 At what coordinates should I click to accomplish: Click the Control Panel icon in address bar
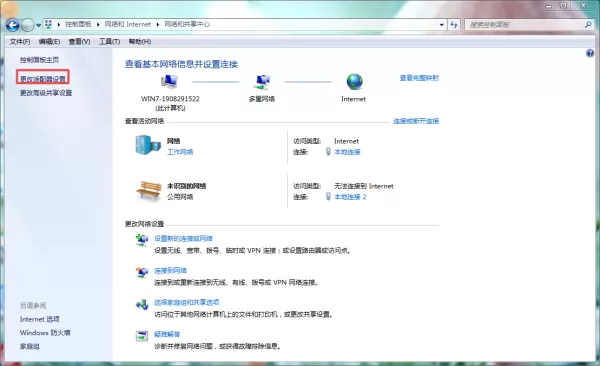pyautogui.click(x=48, y=25)
